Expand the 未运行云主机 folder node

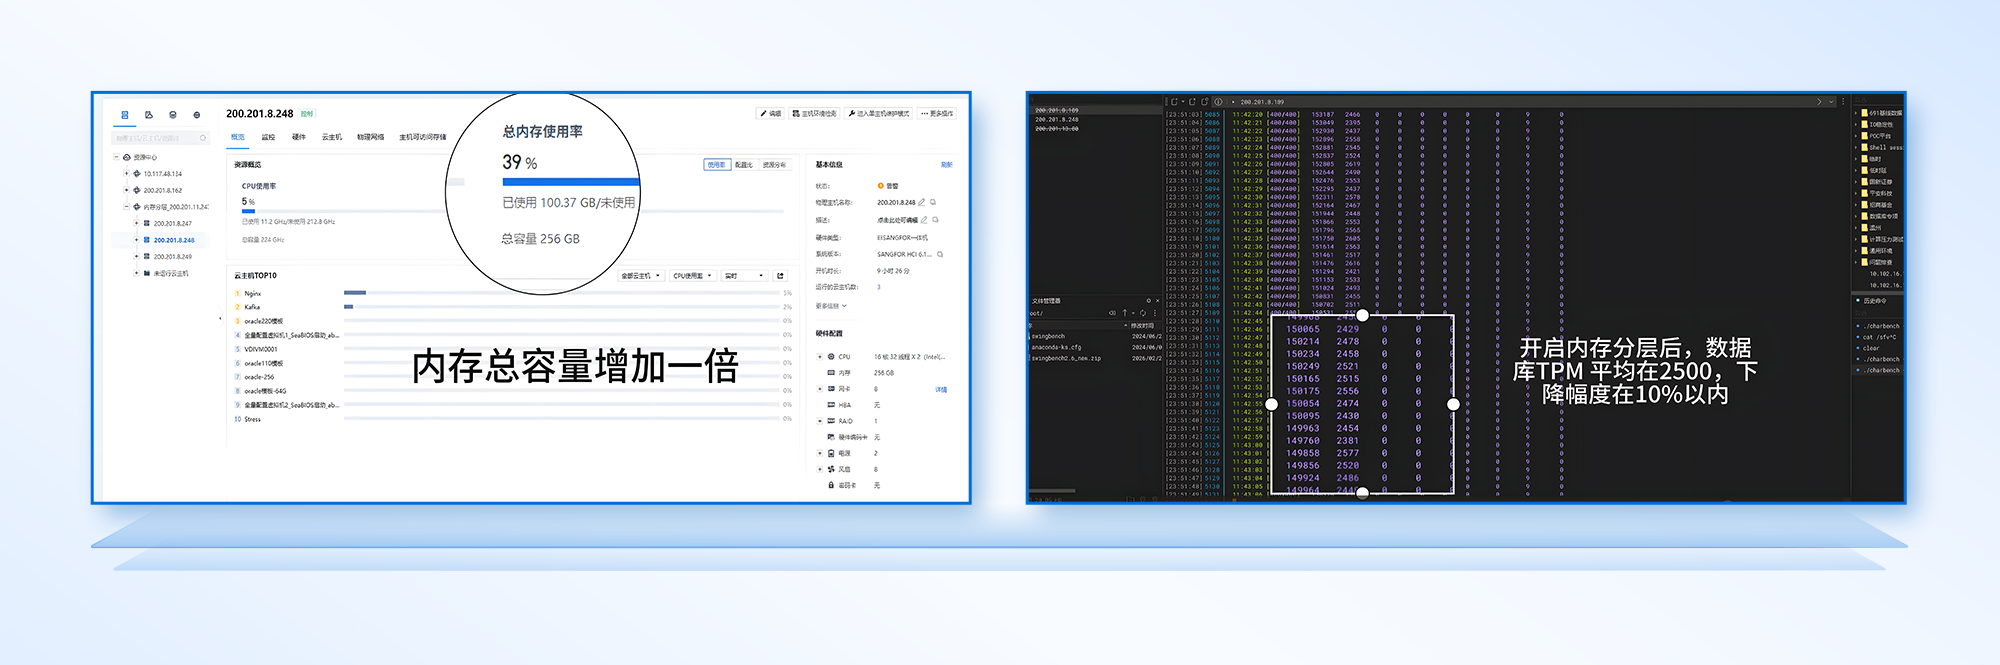(136, 273)
